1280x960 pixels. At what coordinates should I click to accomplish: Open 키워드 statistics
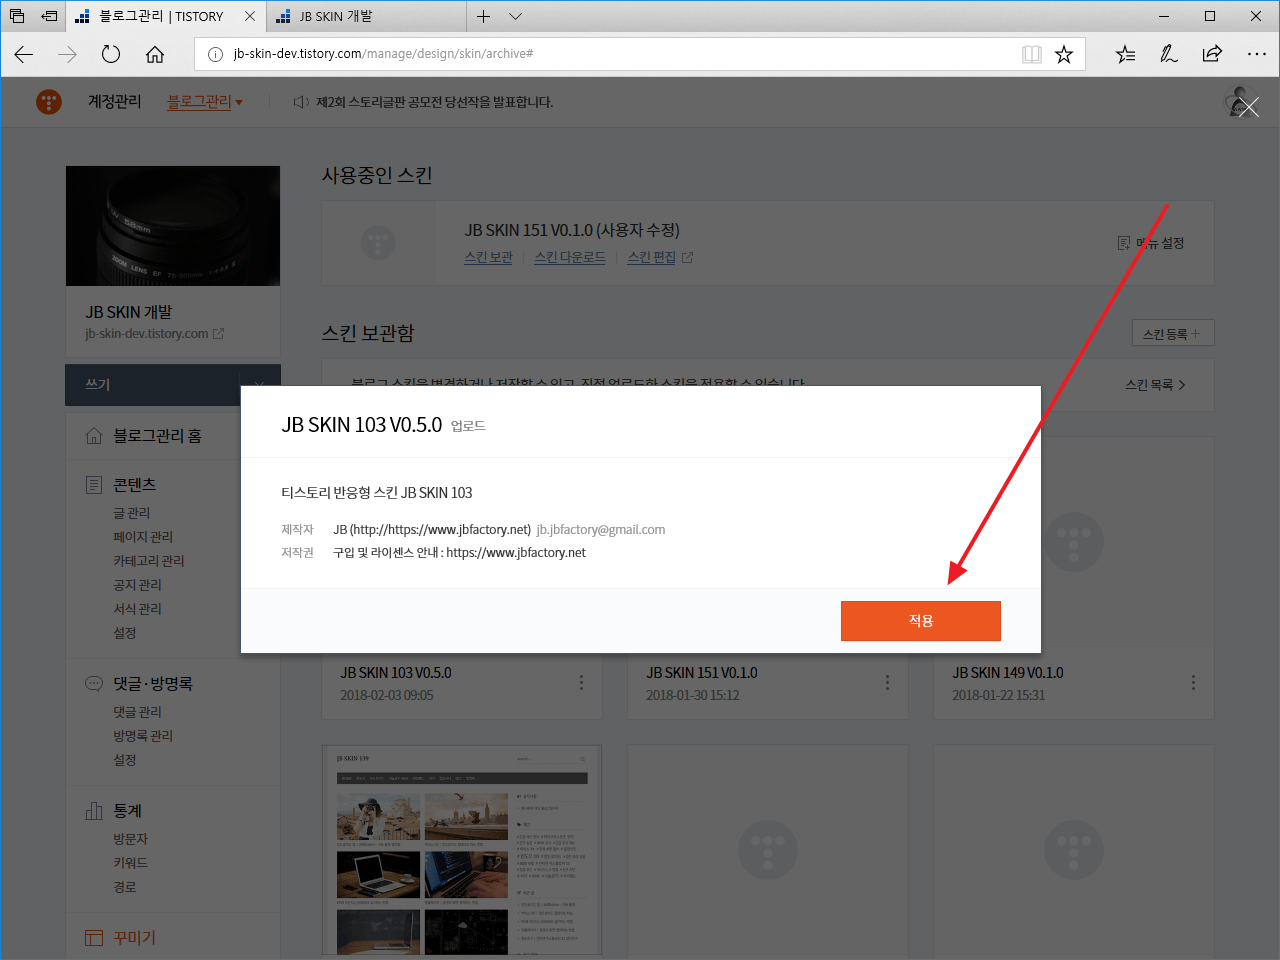tap(131, 863)
